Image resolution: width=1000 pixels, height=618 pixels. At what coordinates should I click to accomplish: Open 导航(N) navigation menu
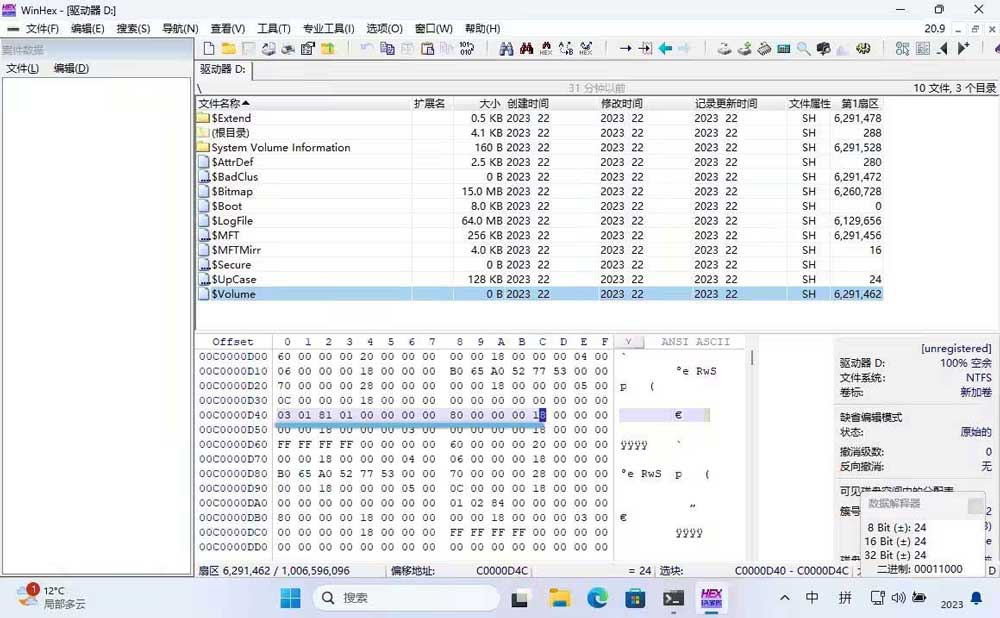coord(180,29)
